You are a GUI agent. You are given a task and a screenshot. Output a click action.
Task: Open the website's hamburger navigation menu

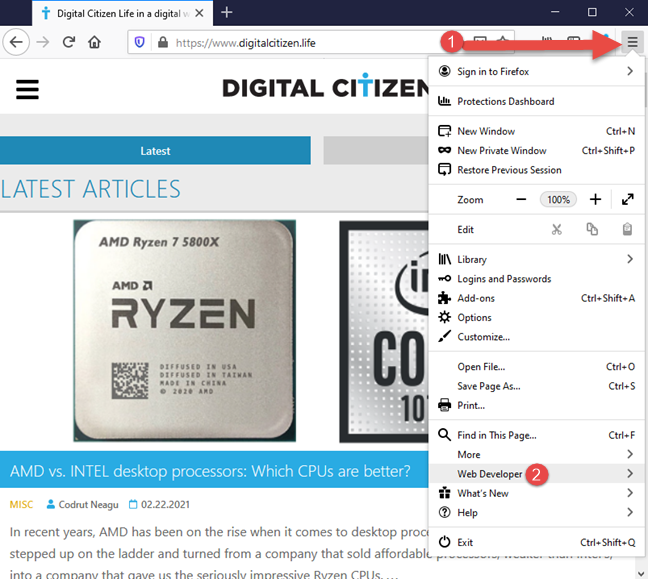(x=27, y=90)
